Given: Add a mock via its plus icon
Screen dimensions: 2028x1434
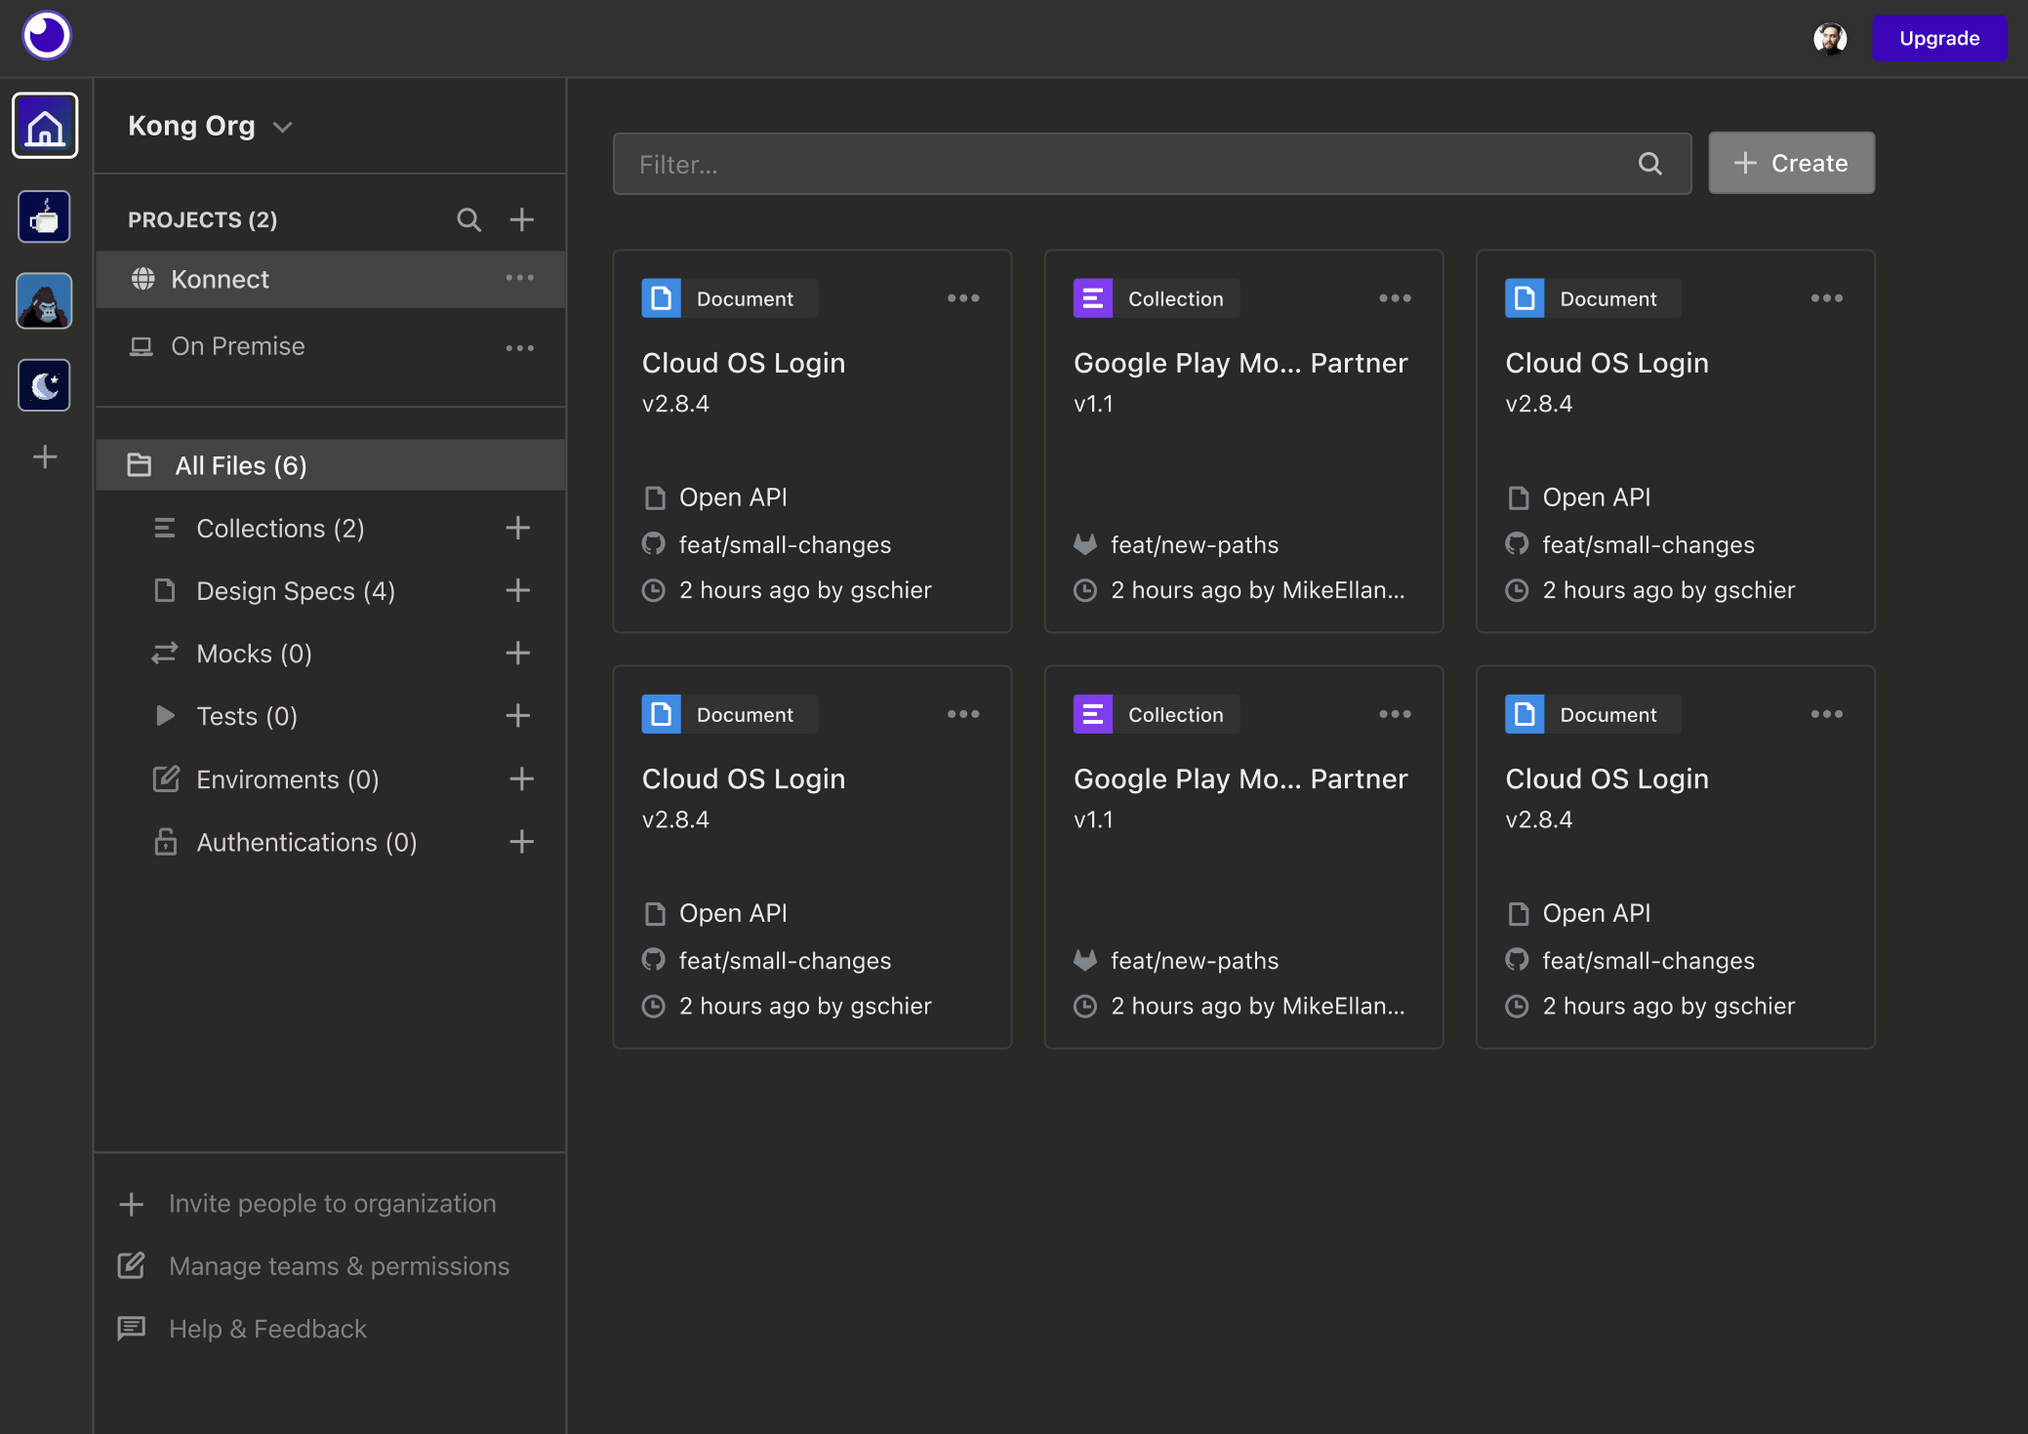Looking at the screenshot, I should tap(518, 653).
